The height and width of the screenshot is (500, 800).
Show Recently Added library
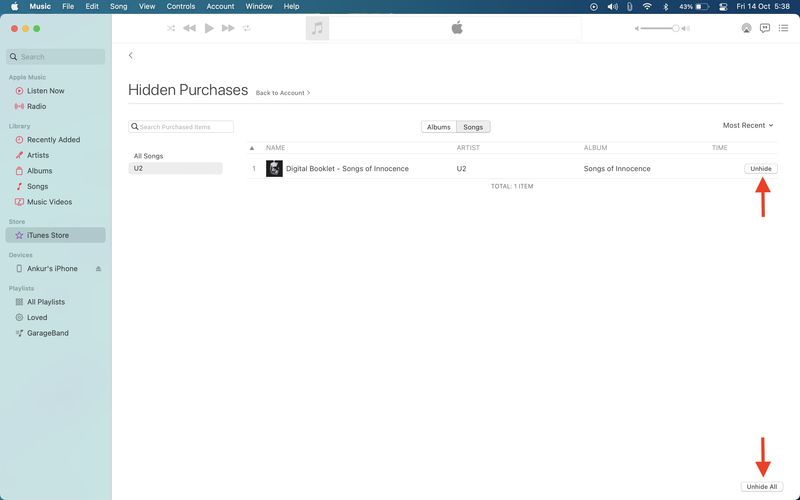coord(53,139)
